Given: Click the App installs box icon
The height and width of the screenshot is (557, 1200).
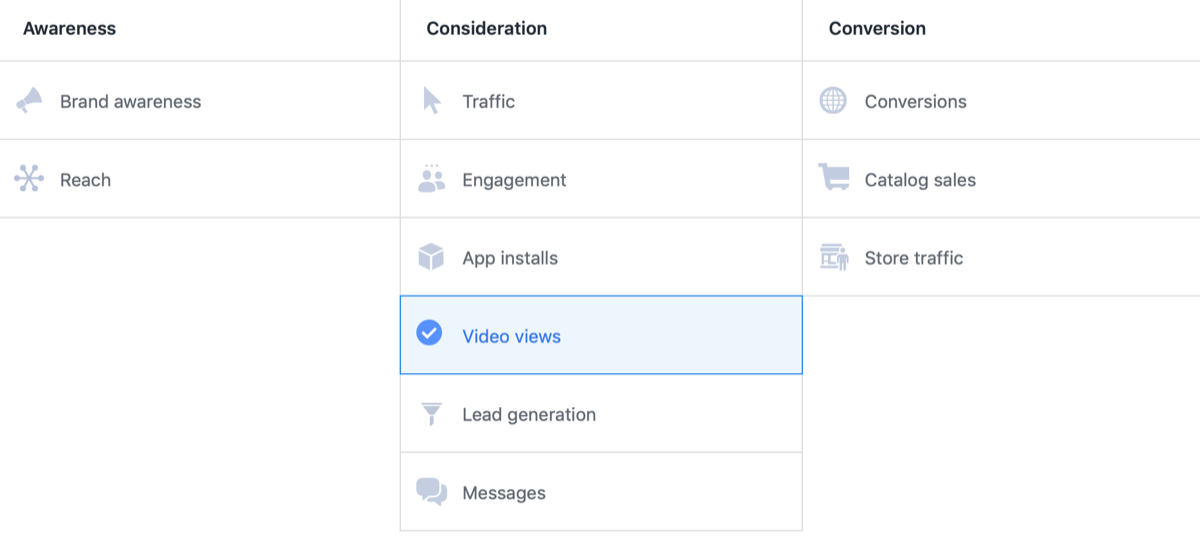Looking at the screenshot, I should 431,258.
